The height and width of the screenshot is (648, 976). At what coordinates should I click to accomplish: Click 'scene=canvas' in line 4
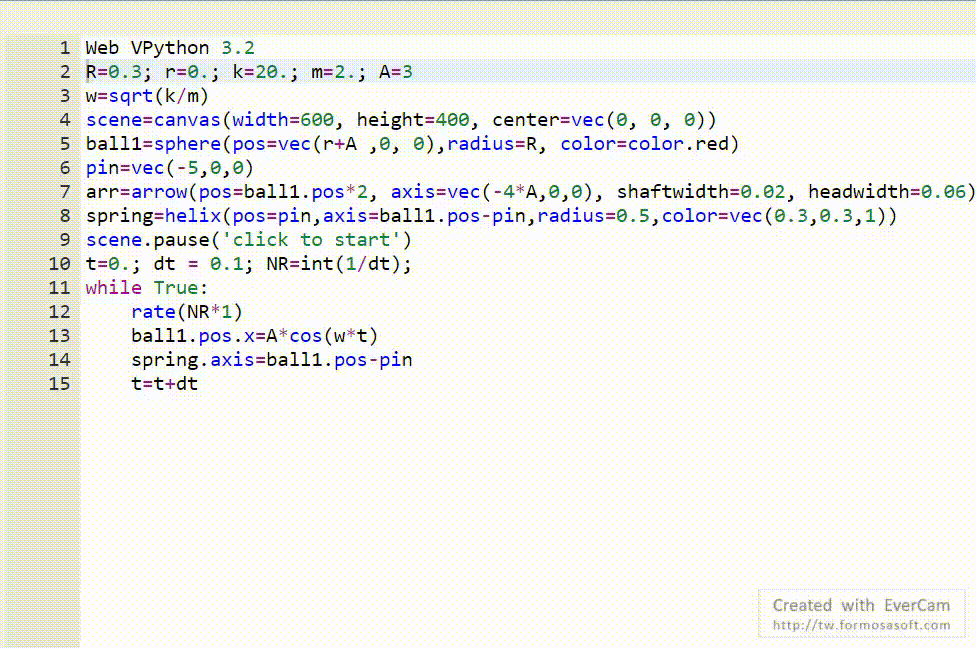(153, 120)
